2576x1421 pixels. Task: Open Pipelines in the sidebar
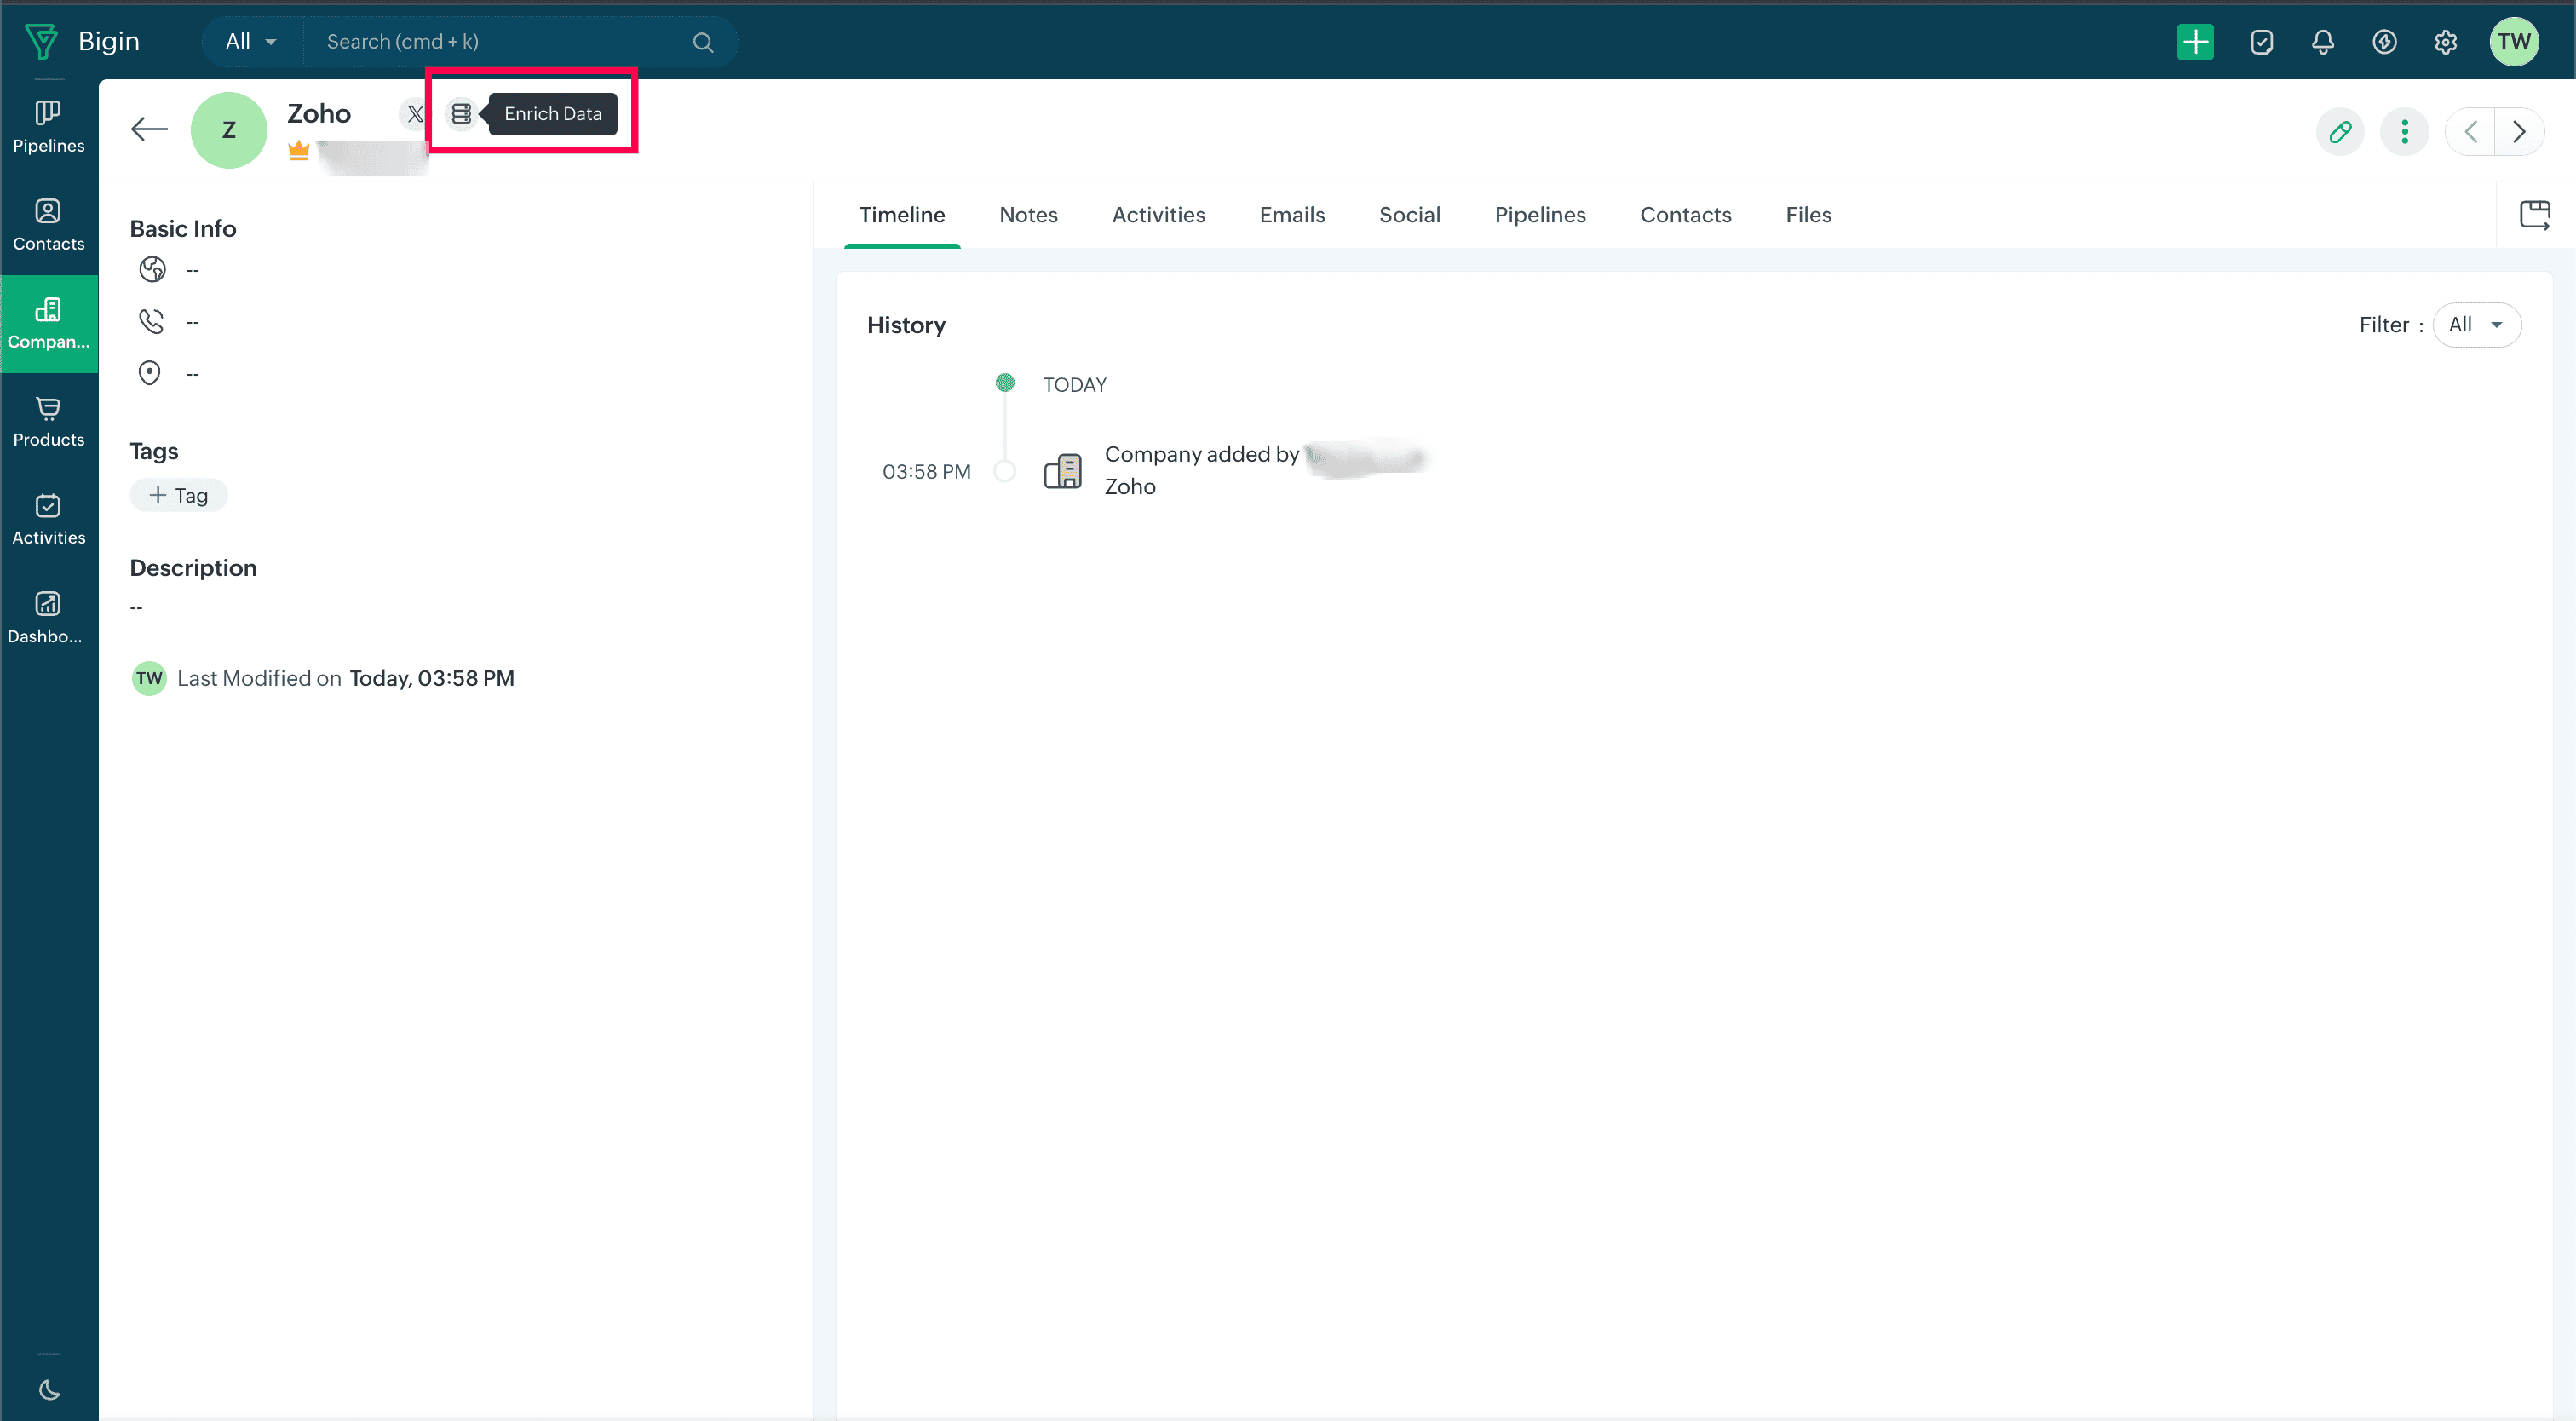48,126
